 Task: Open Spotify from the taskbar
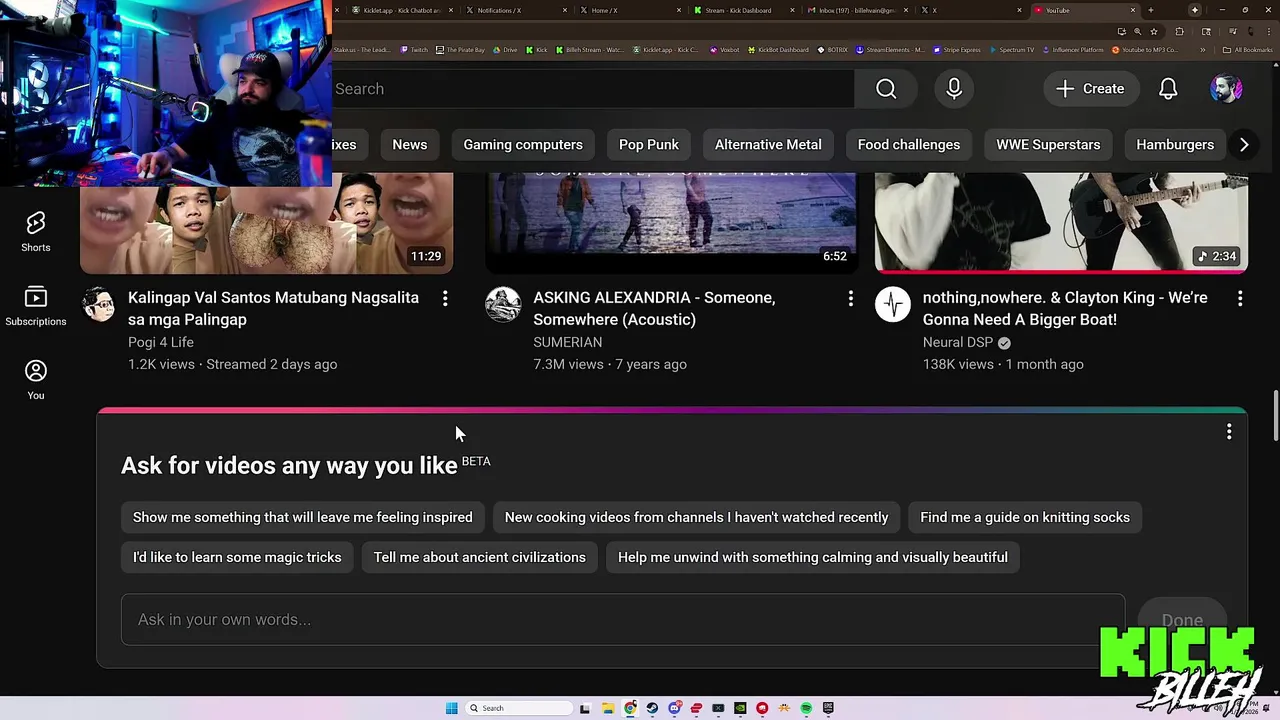[806, 708]
